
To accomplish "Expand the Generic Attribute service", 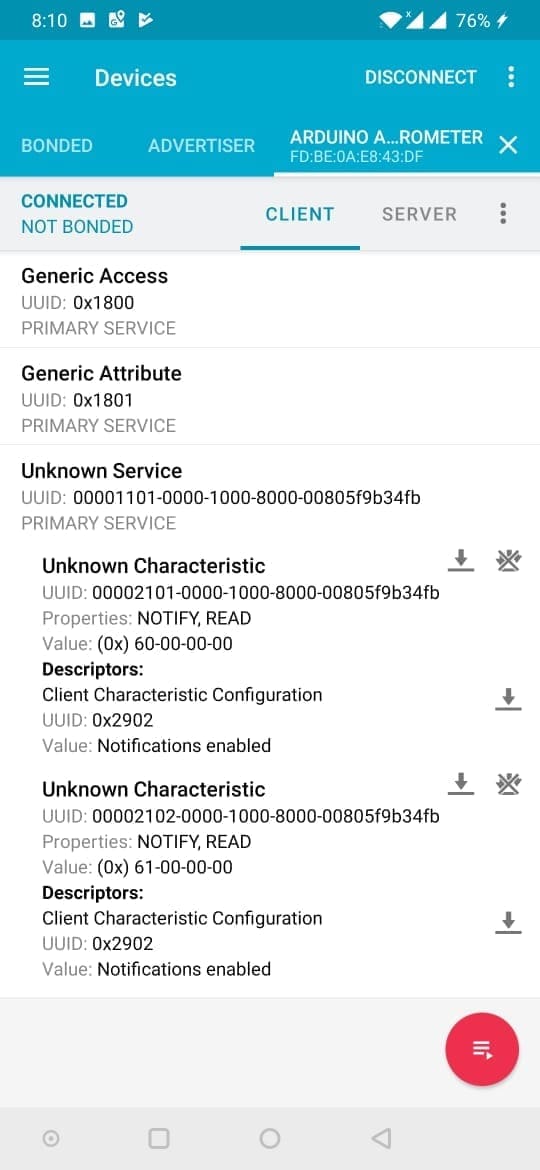I will pyautogui.click(x=270, y=397).
